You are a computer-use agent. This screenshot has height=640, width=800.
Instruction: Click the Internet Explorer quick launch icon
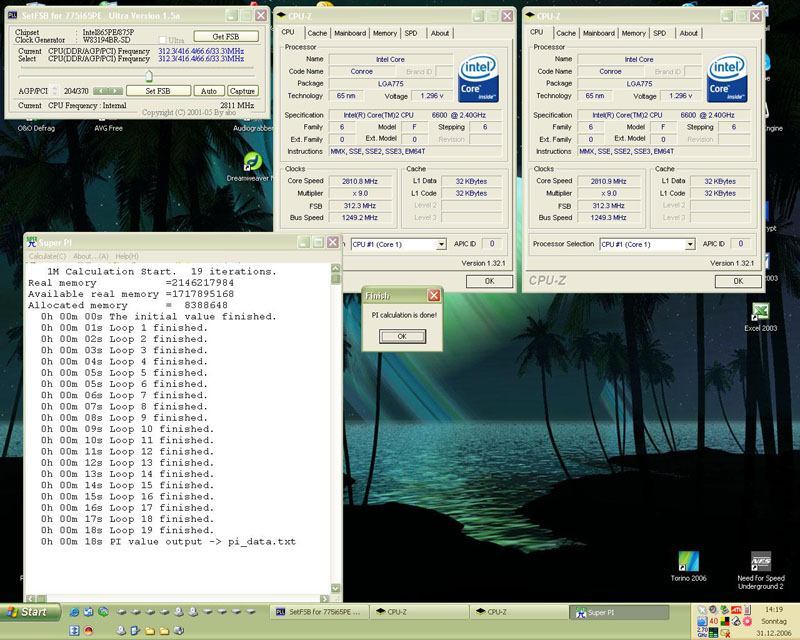pos(74,611)
